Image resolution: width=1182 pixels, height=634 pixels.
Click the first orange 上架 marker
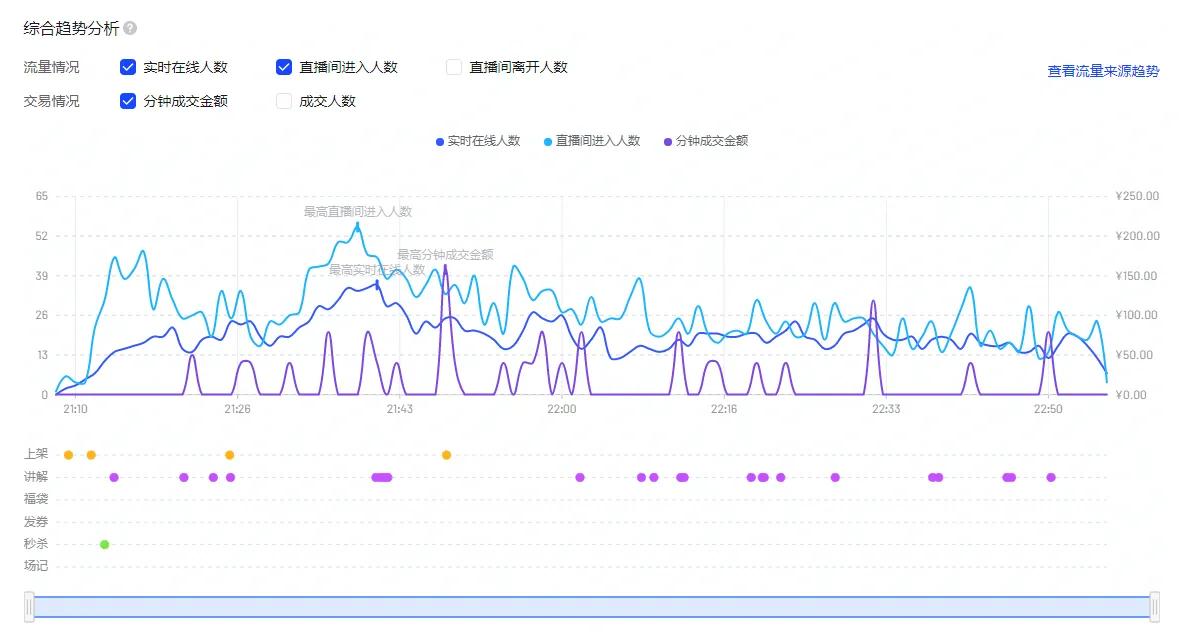67,454
